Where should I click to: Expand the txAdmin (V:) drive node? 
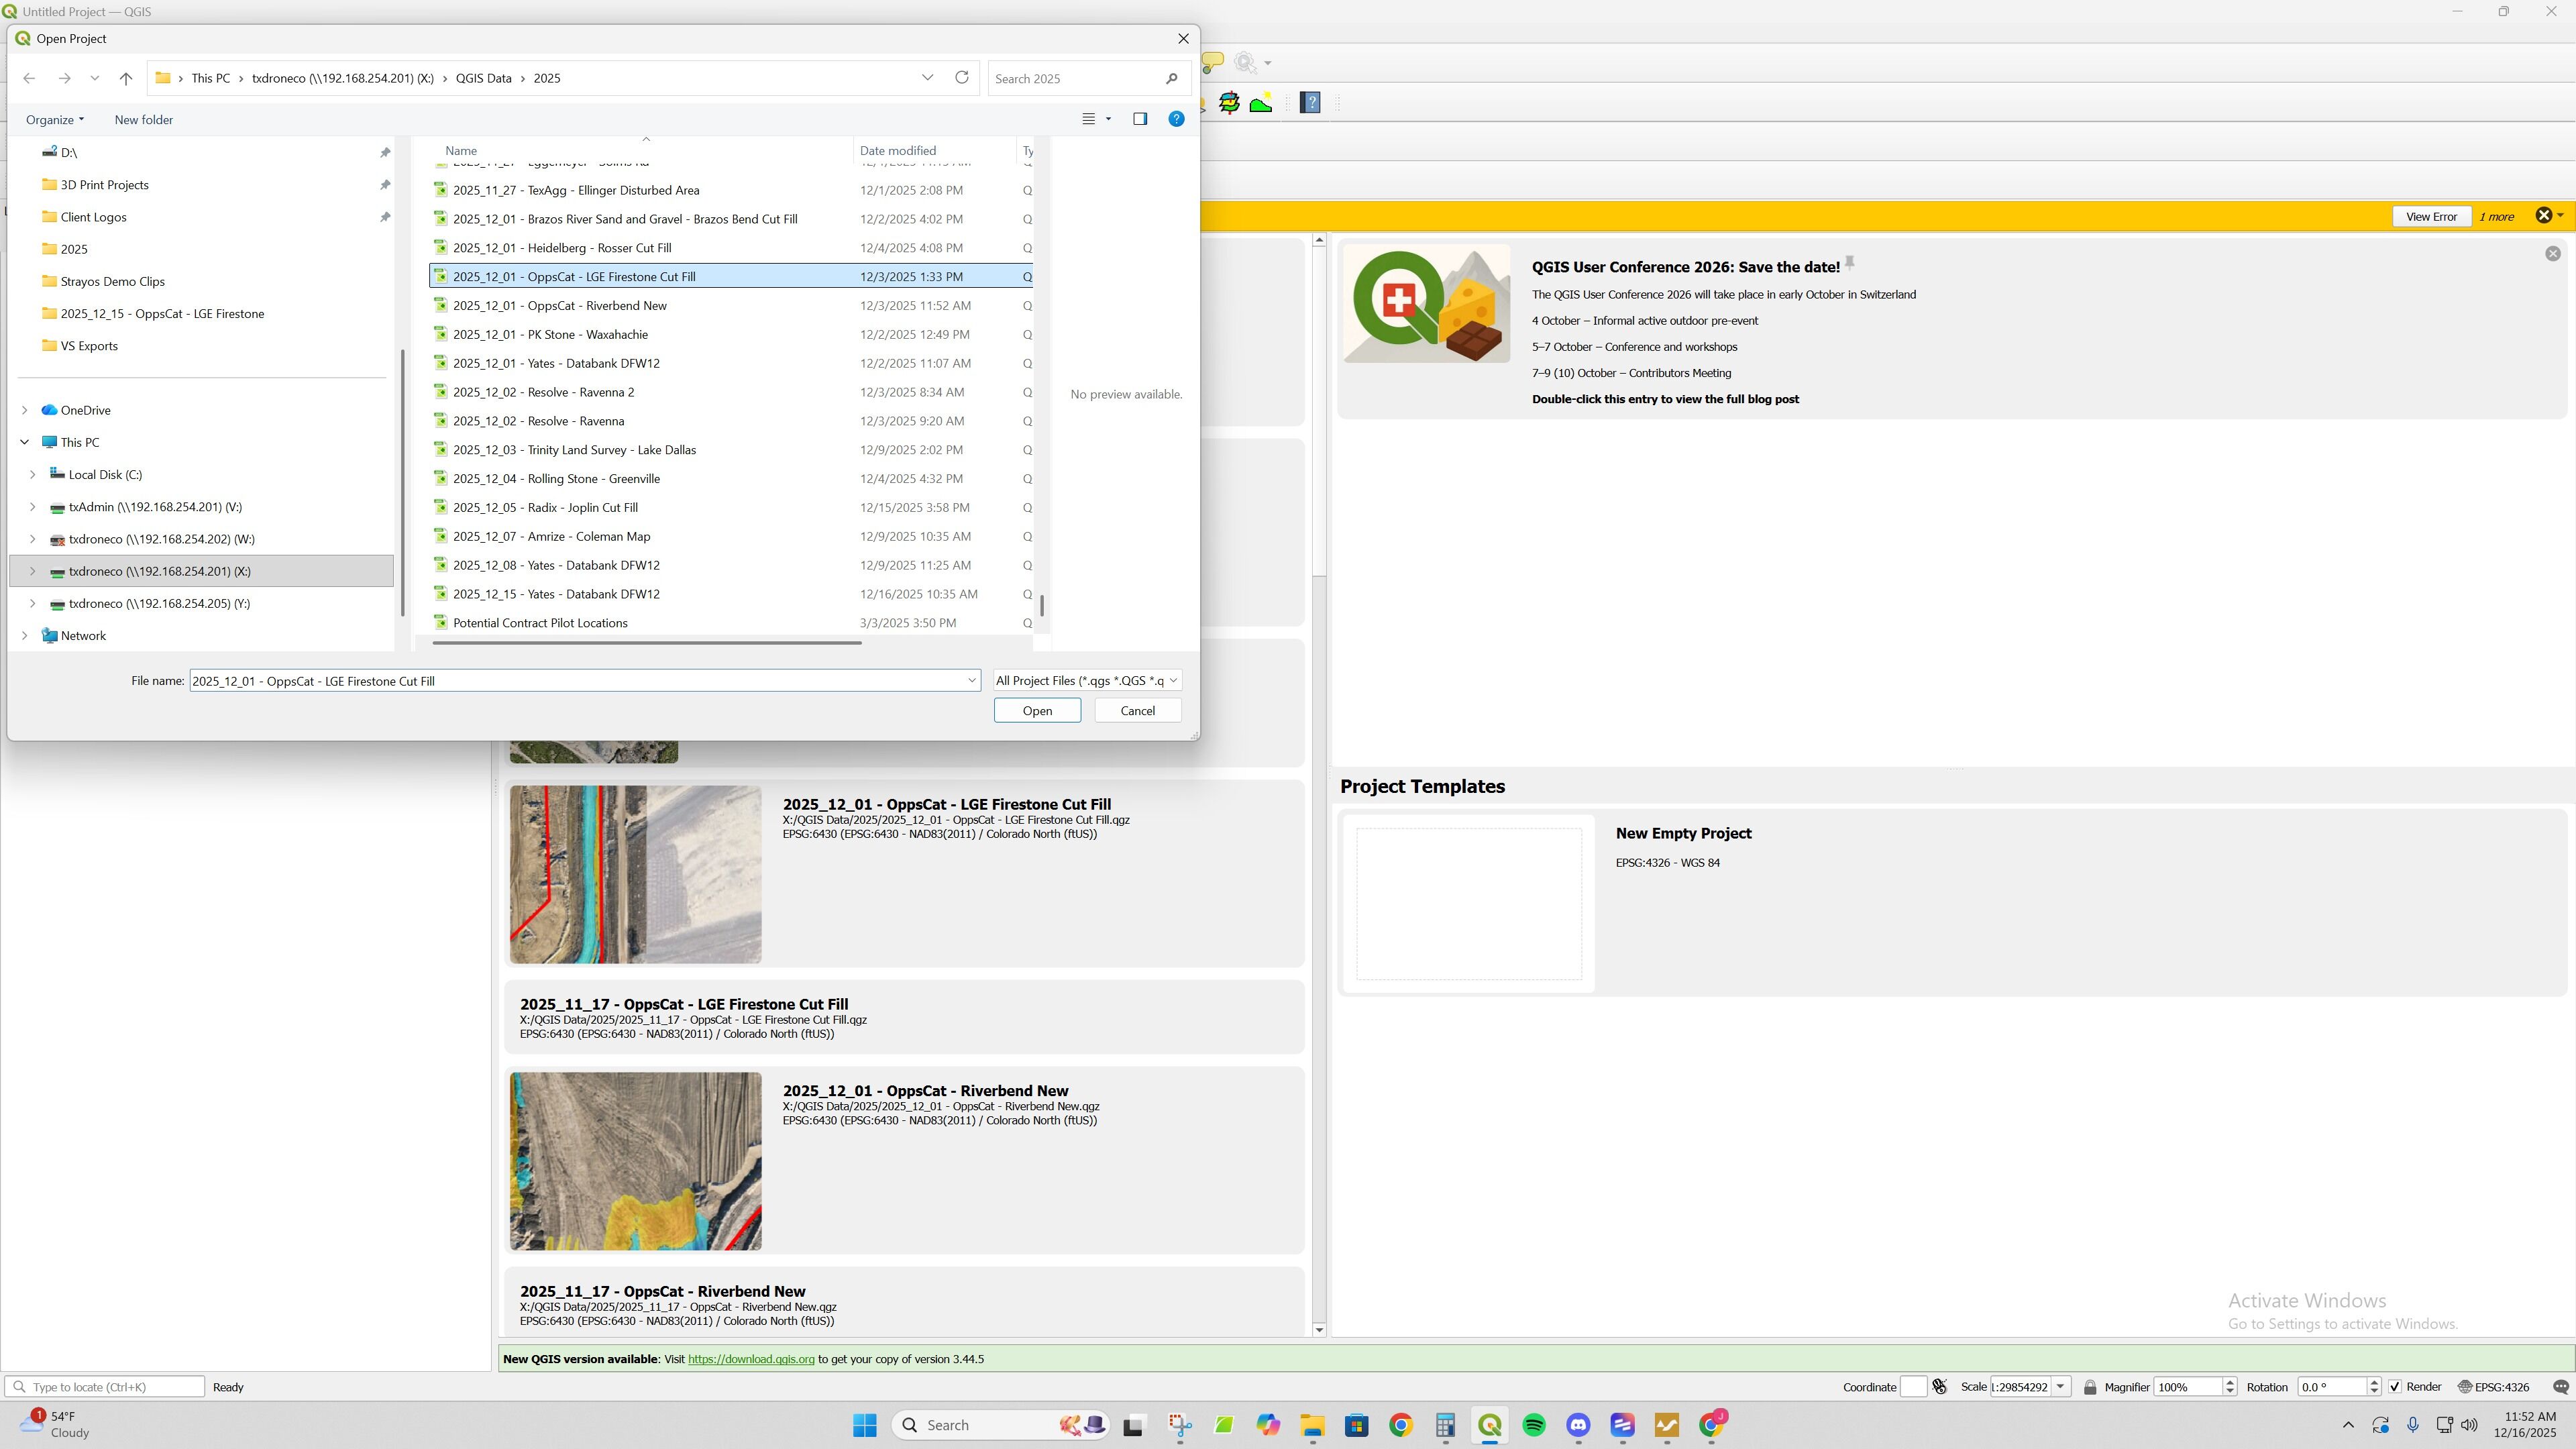coord(33,507)
